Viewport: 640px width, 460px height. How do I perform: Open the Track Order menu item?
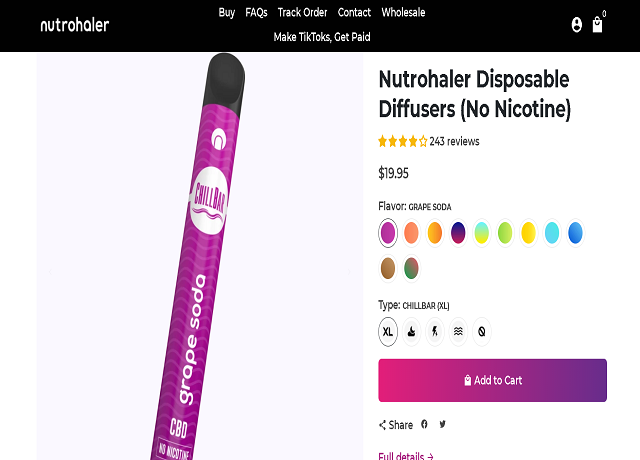pos(302,13)
